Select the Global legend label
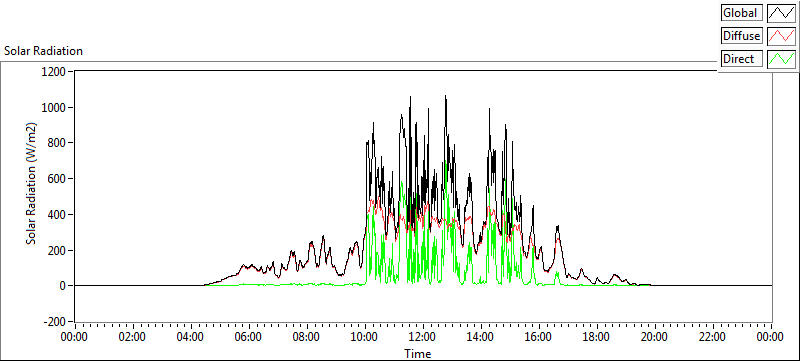 (742, 13)
